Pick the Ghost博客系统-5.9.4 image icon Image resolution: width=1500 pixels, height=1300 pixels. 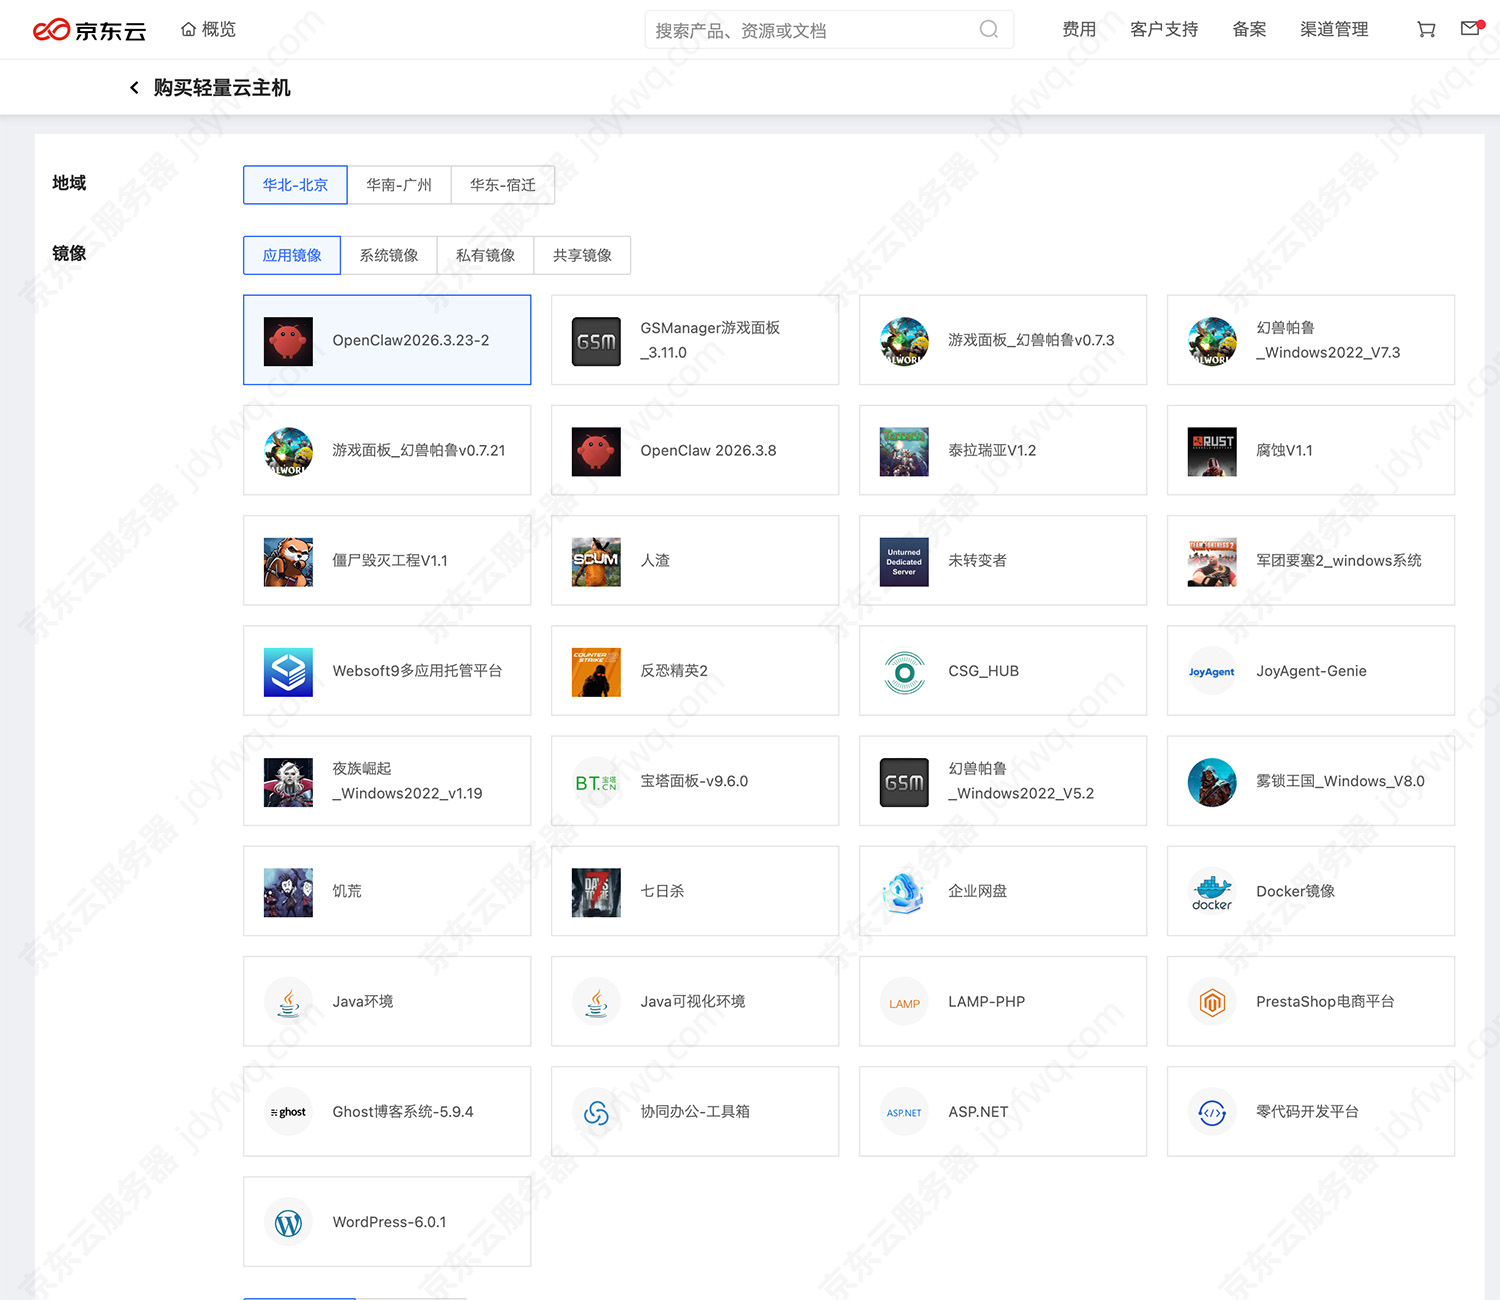tap(288, 1112)
